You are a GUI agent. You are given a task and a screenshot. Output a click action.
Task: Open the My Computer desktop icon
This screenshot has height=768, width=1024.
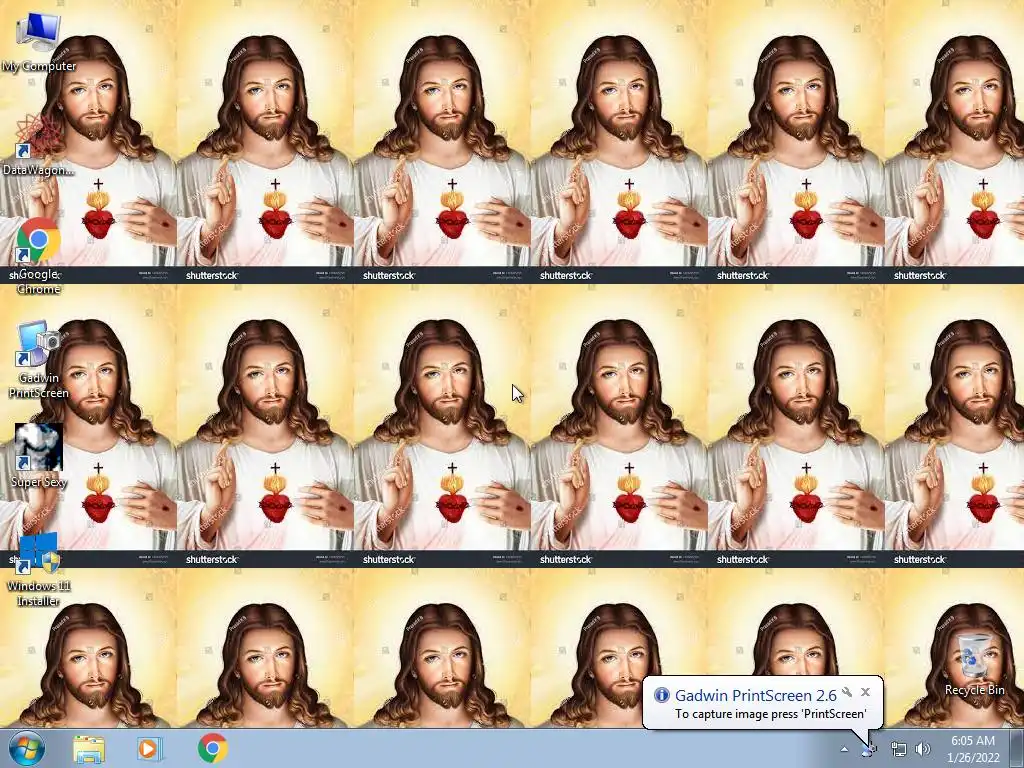click(39, 40)
